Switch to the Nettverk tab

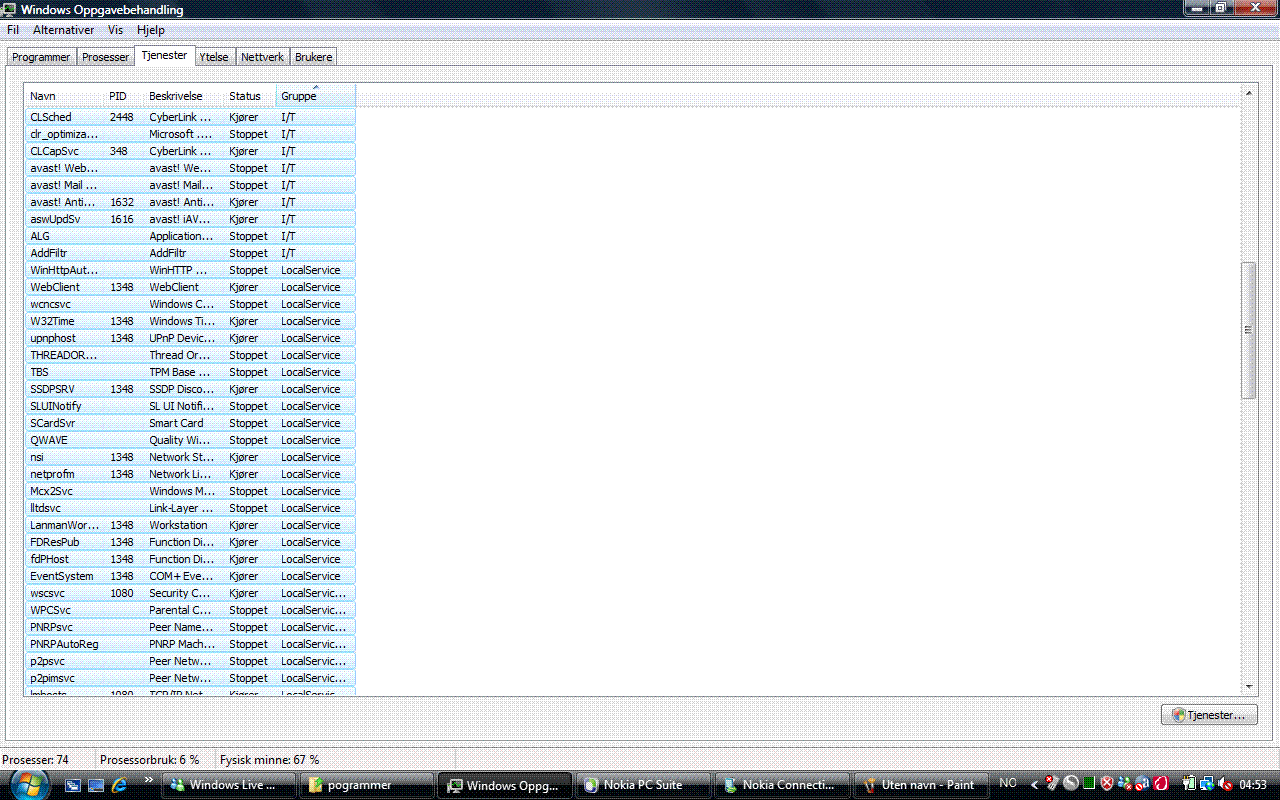[x=262, y=57]
